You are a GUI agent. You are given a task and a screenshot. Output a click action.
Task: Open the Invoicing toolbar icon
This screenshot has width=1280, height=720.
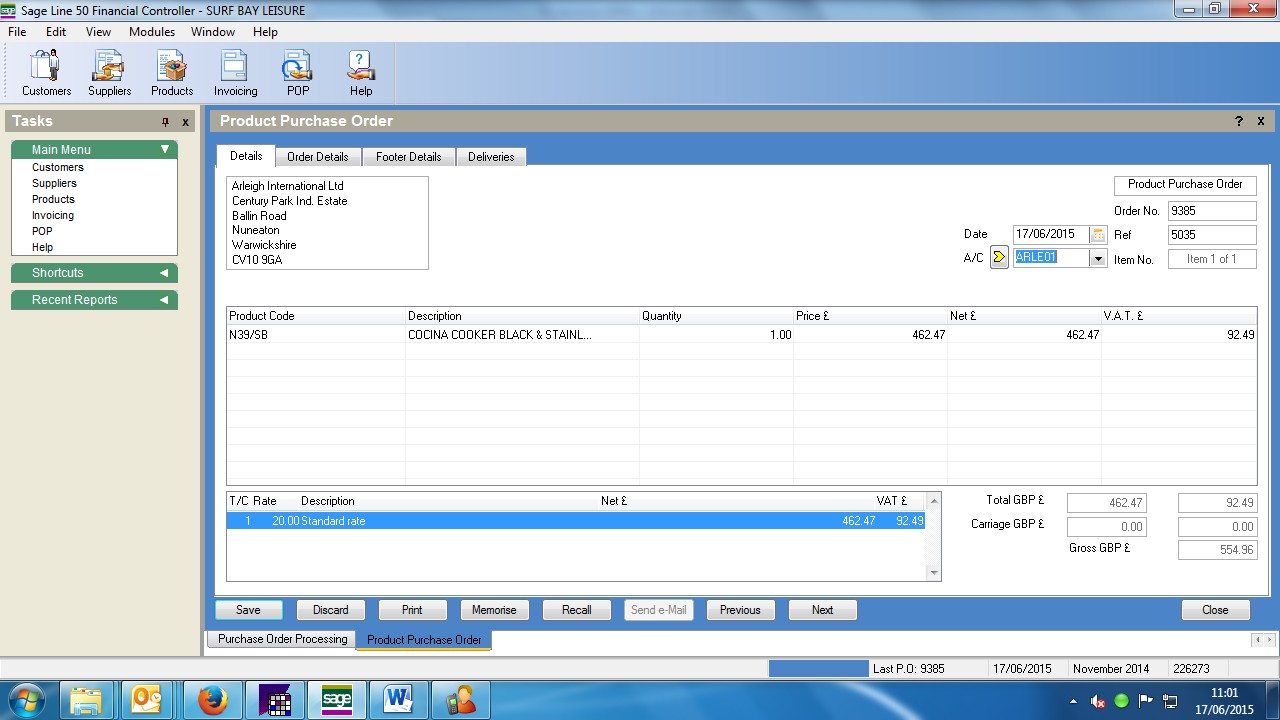(x=235, y=73)
